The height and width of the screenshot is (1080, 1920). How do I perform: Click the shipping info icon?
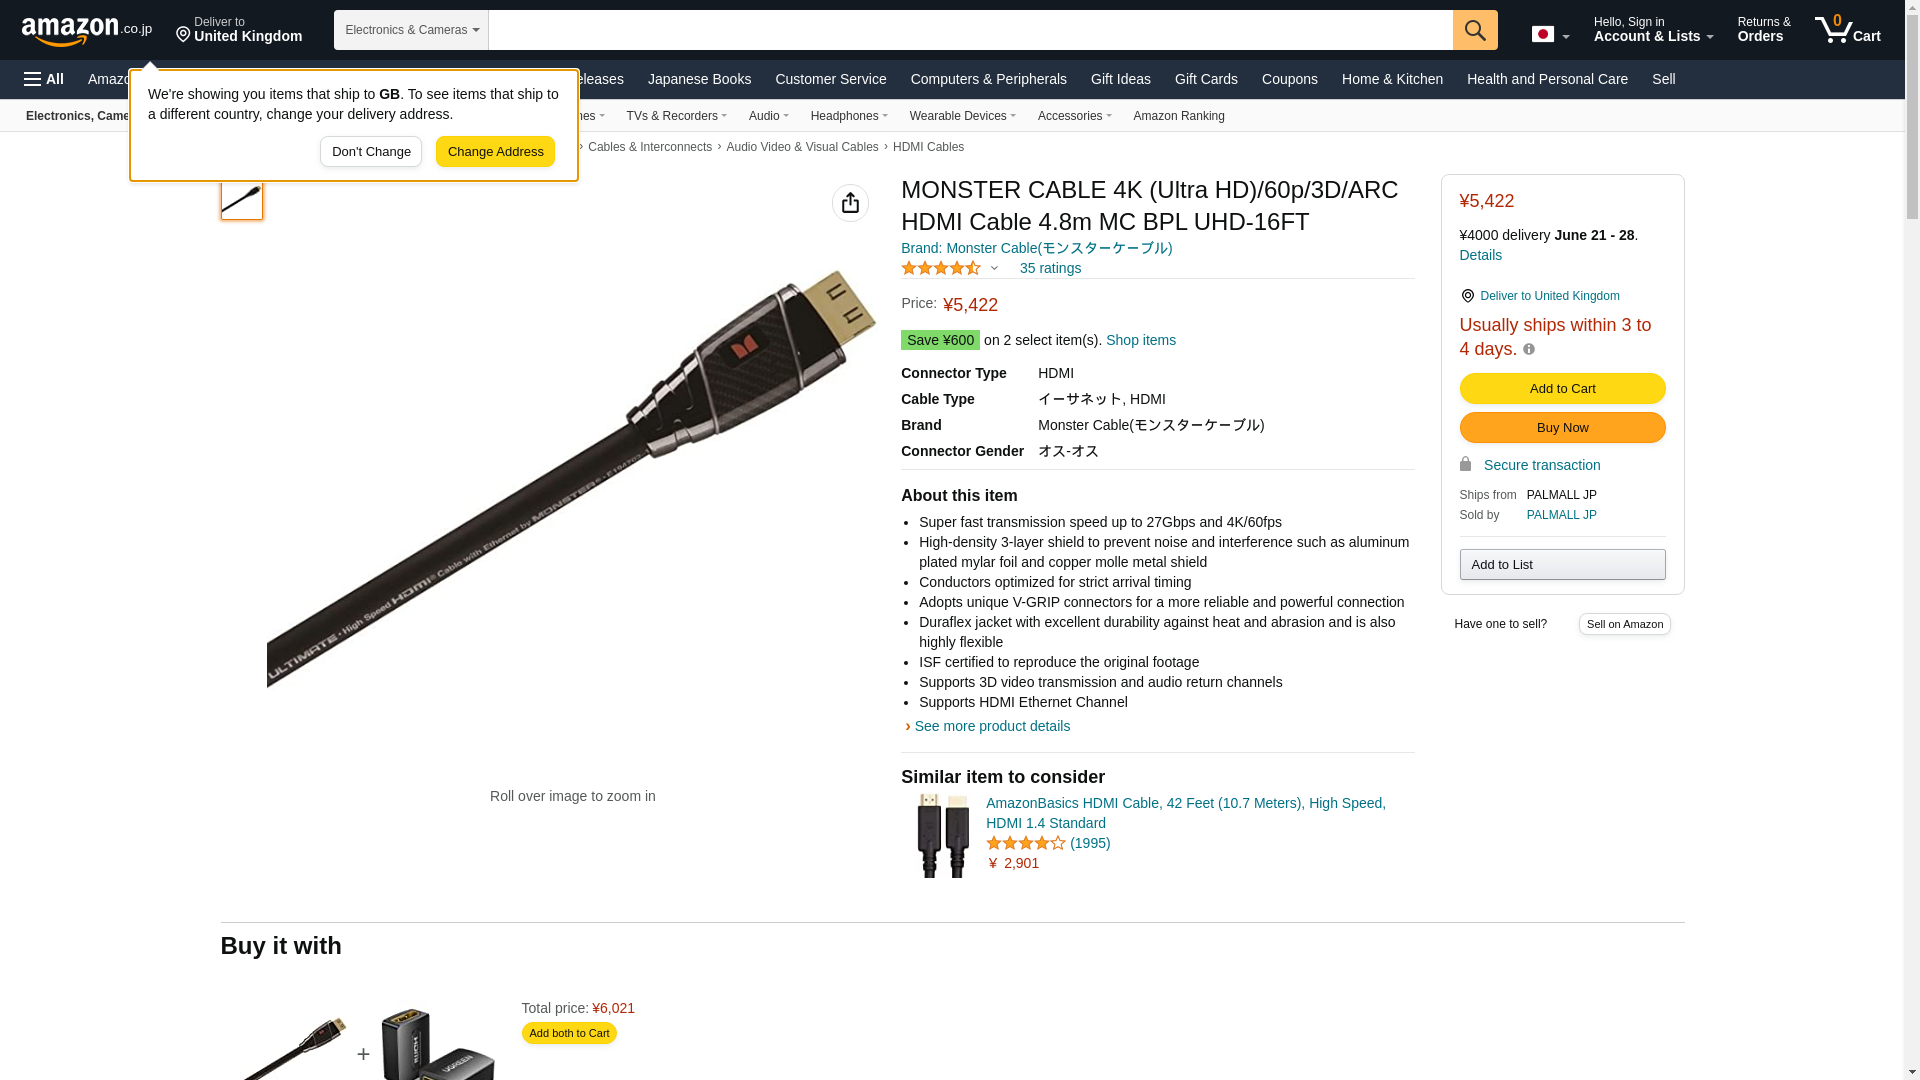coord(1528,349)
